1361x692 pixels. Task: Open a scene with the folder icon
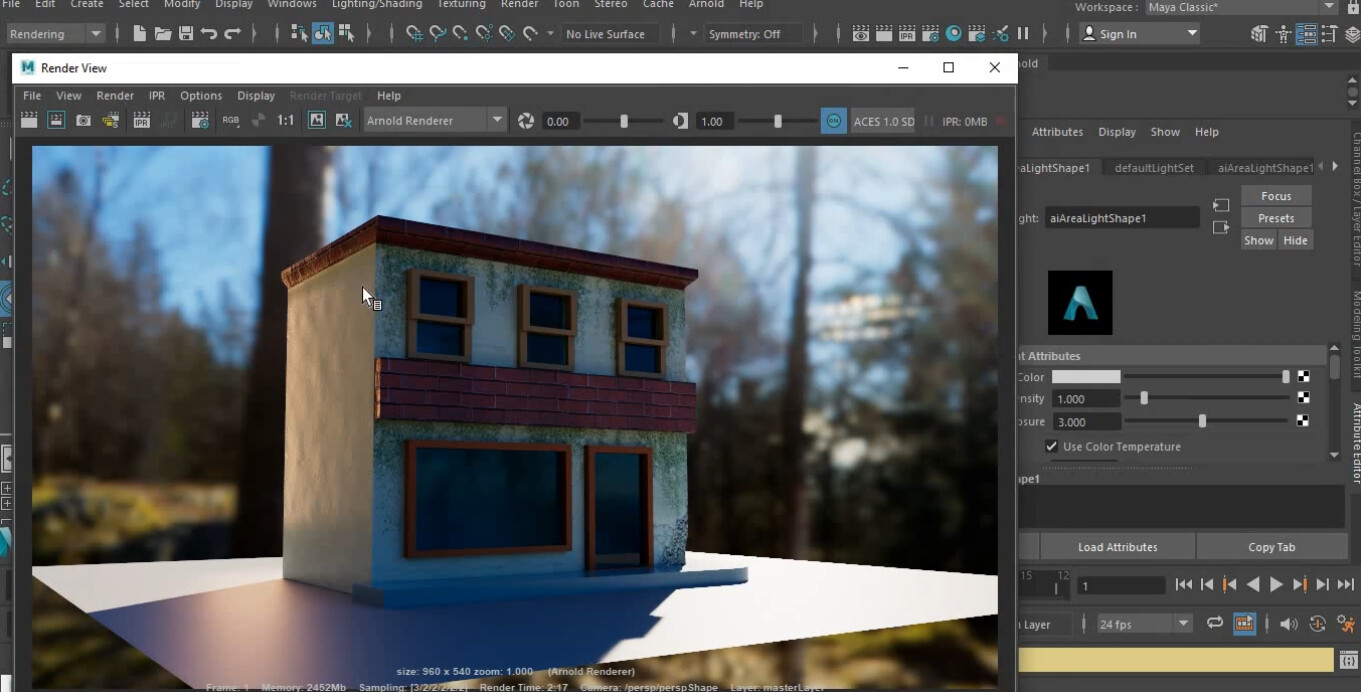[x=163, y=34]
